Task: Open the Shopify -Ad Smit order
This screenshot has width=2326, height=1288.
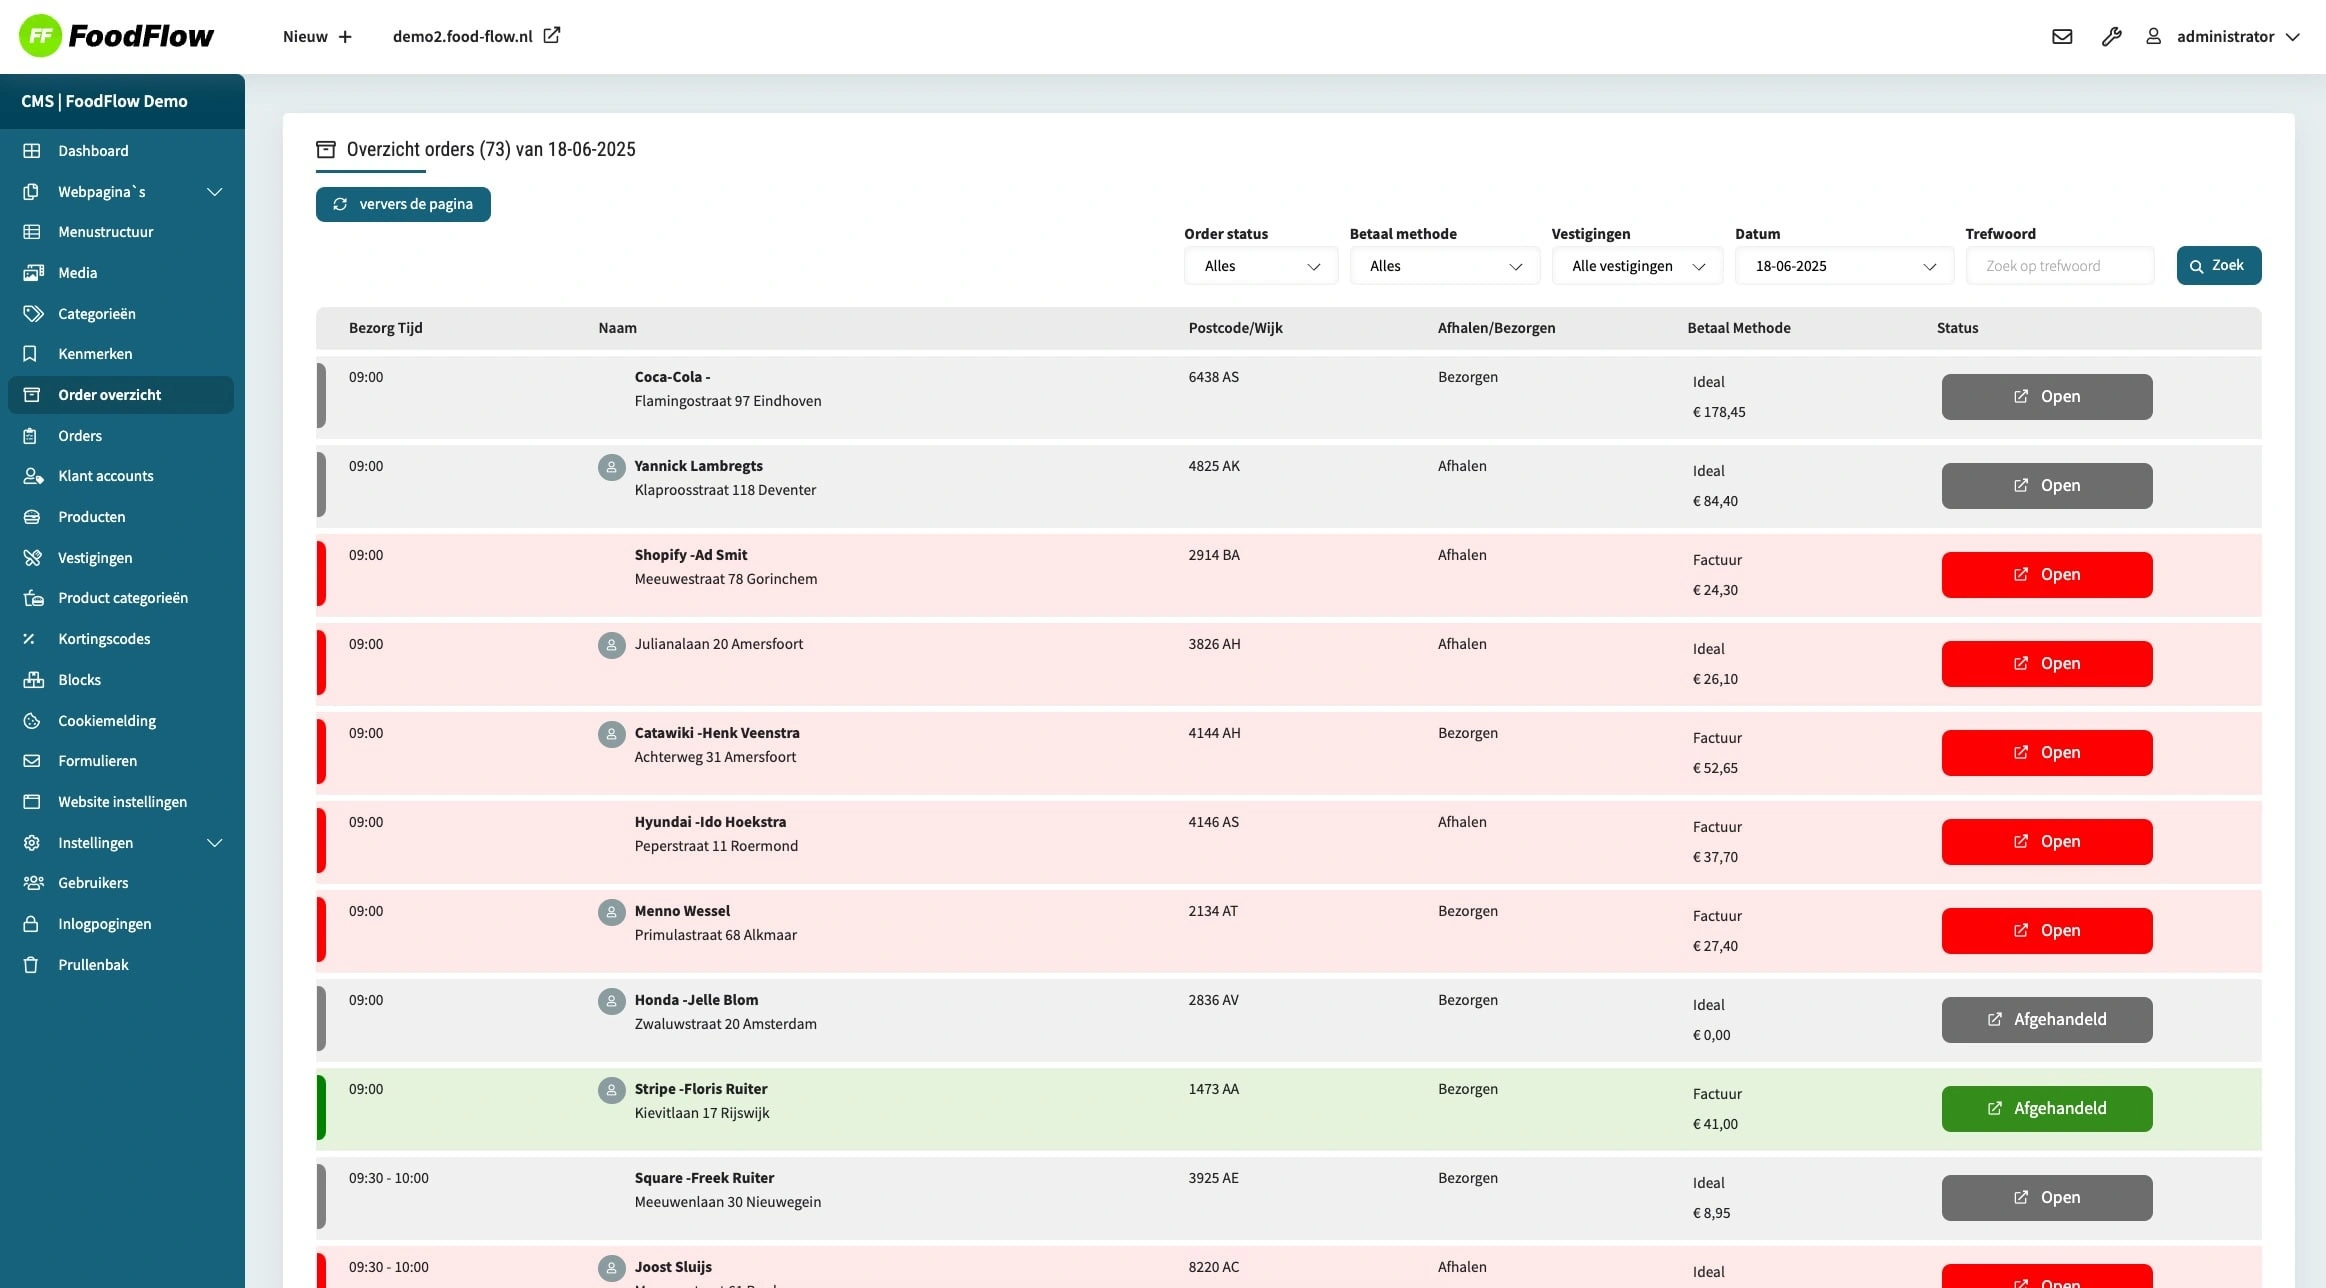Action: pyautogui.click(x=2046, y=575)
